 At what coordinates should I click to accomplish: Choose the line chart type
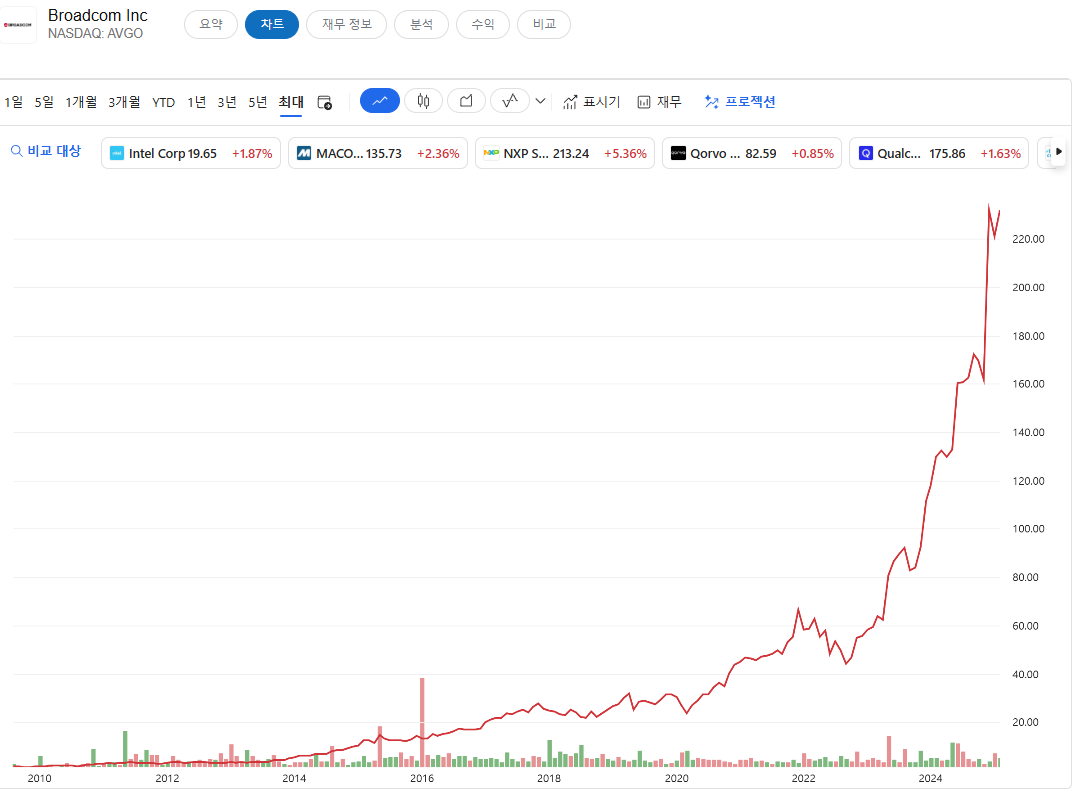click(x=380, y=101)
